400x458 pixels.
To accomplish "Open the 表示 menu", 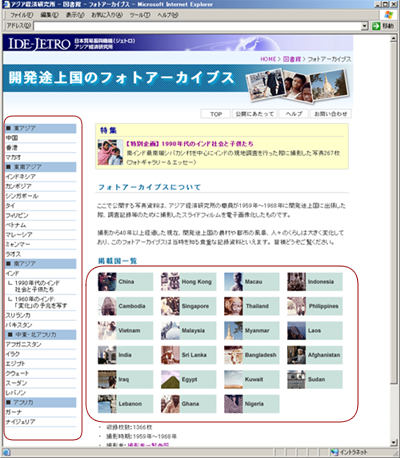I will (75, 15).
